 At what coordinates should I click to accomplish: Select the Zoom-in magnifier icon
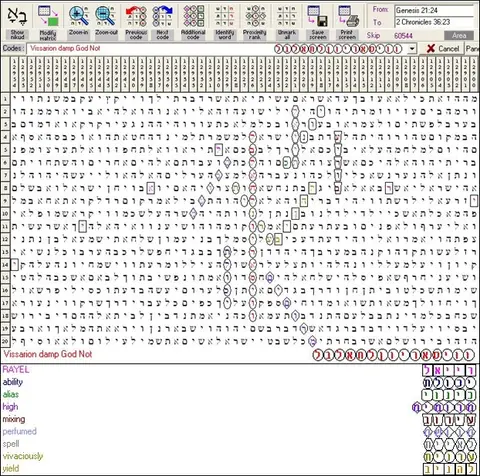click(x=79, y=16)
